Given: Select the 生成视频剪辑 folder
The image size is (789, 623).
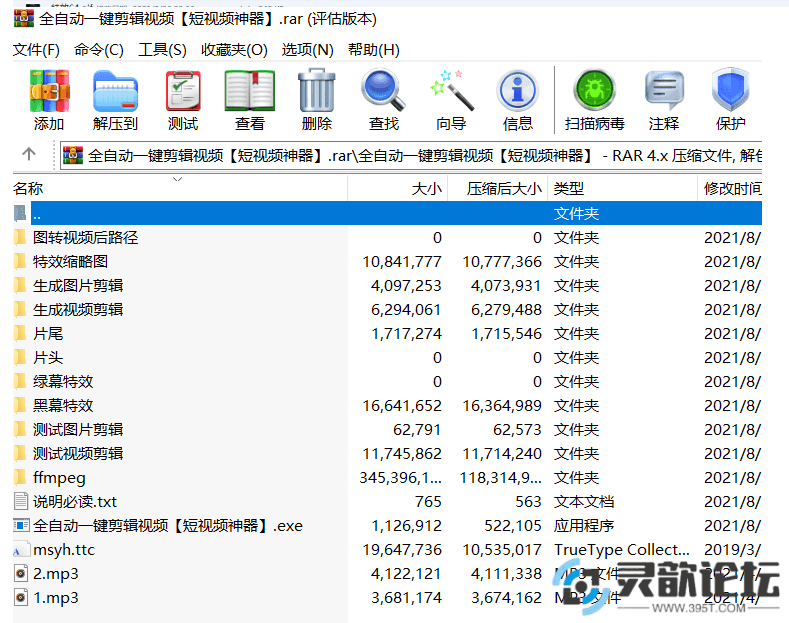Looking at the screenshot, I should point(78,309).
